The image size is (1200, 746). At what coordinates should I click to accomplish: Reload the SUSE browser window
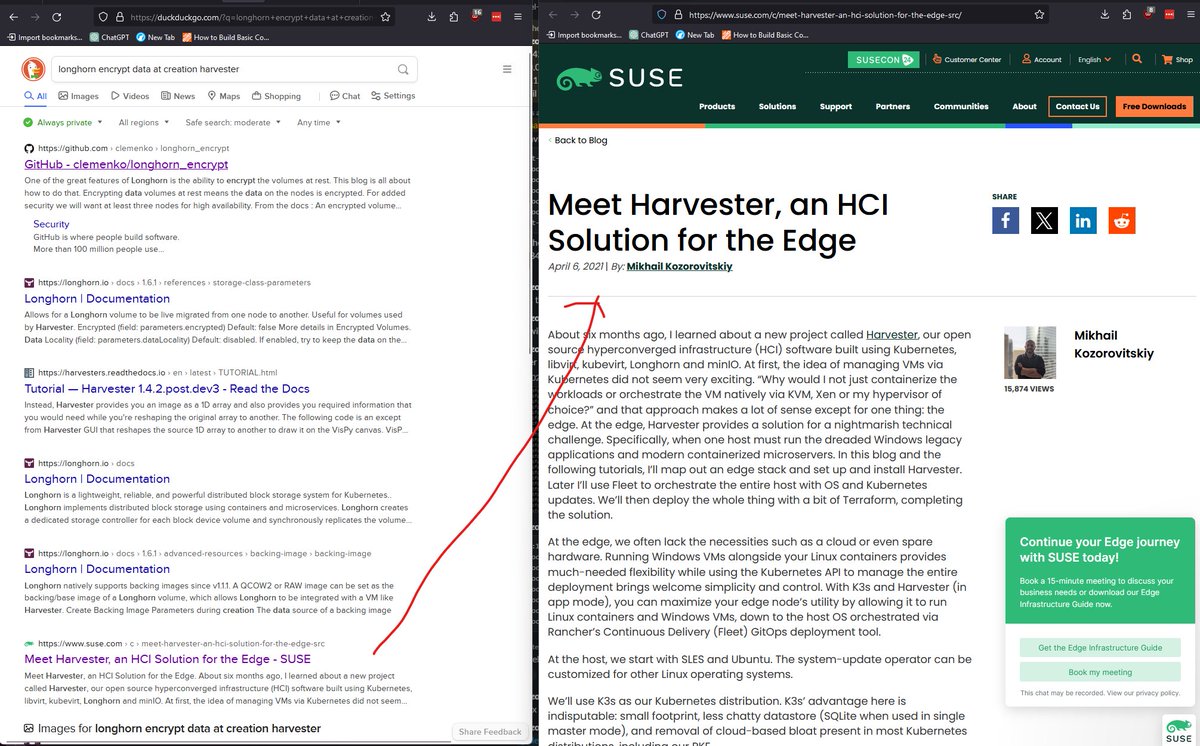tap(596, 15)
